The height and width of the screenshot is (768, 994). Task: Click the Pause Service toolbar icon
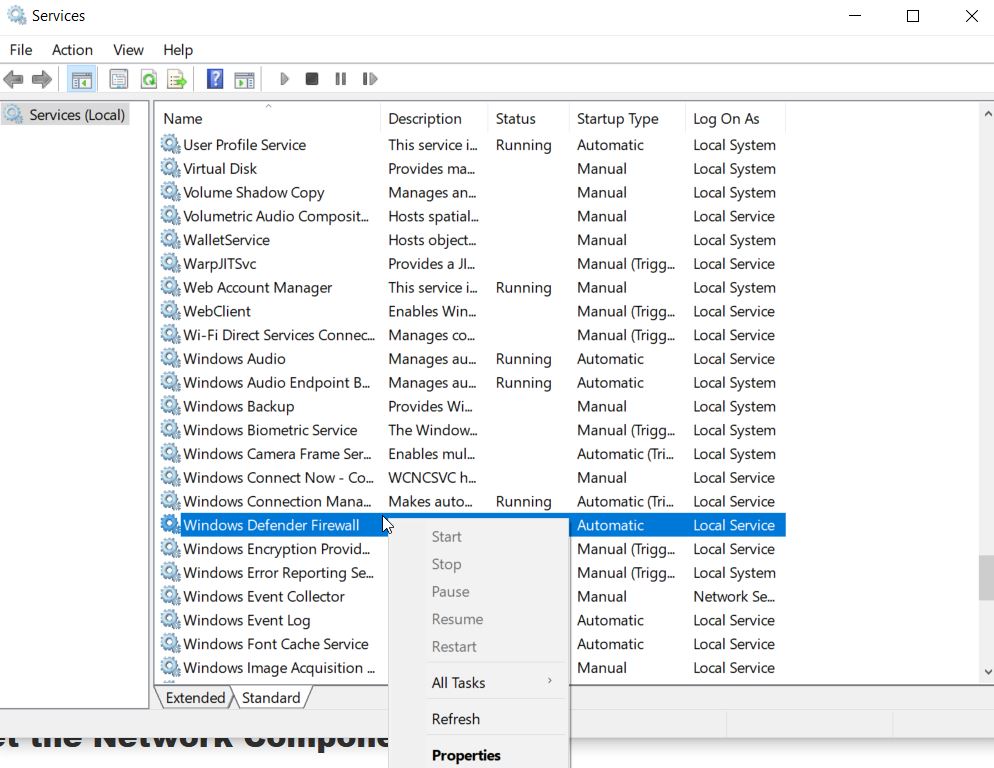[340, 79]
